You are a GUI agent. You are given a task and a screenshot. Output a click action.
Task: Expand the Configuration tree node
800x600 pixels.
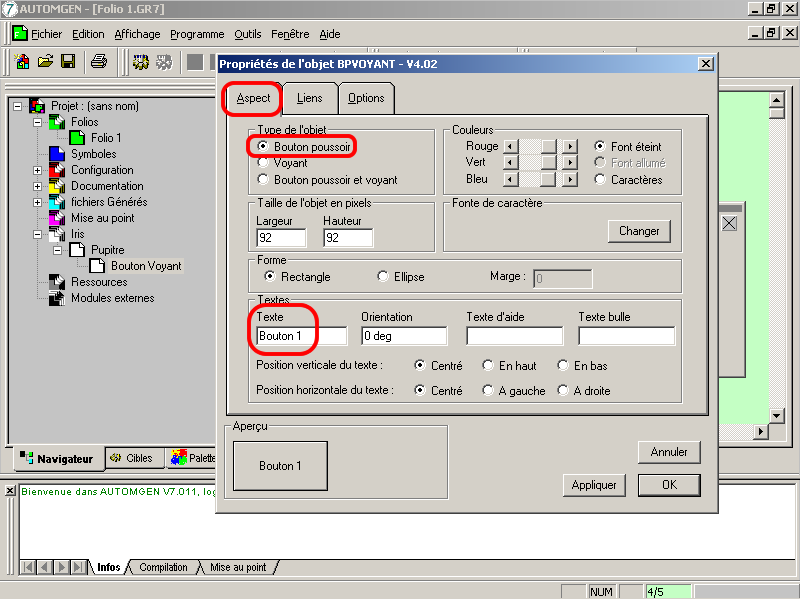point(37,170)
